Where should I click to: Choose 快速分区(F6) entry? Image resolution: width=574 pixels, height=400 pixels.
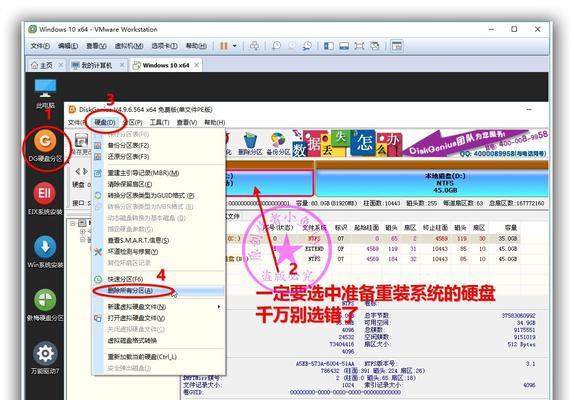(159, 279)
